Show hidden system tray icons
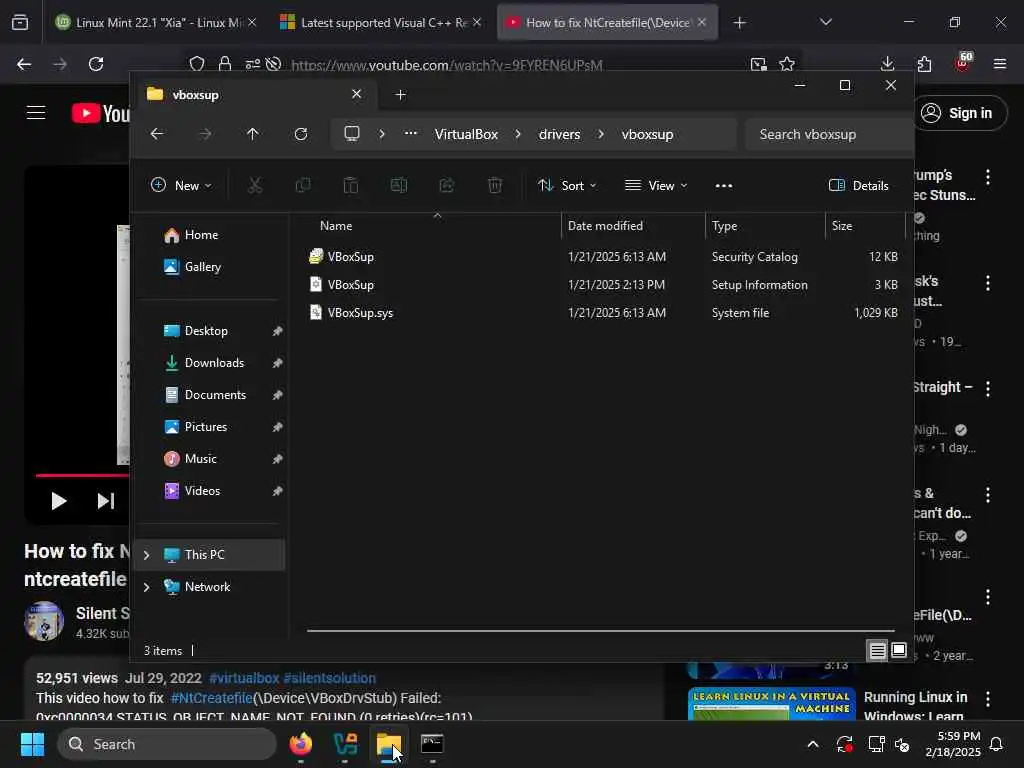This screenshot has height=768, width=1024. point(813,744)
